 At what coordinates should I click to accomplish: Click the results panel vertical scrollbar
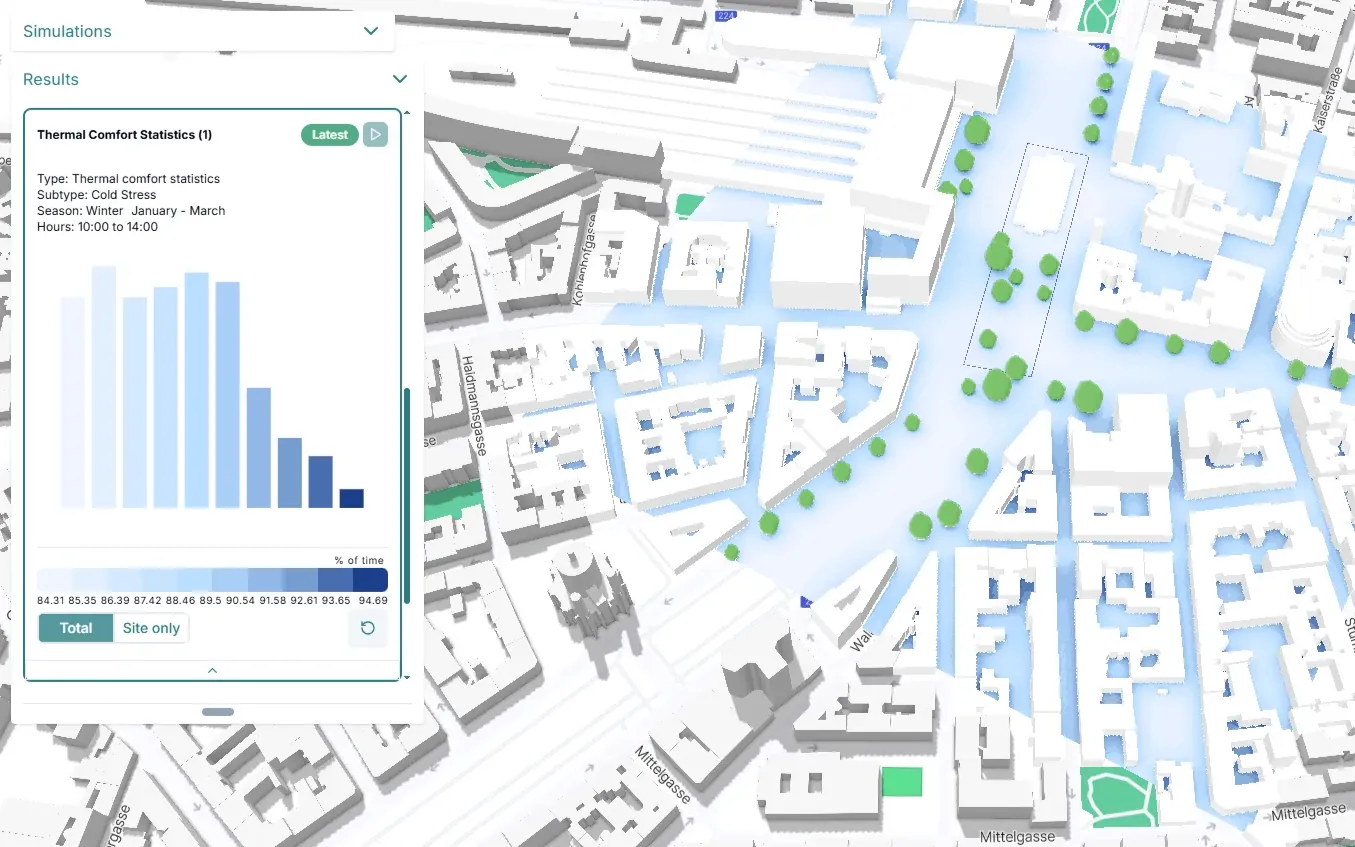406,495
